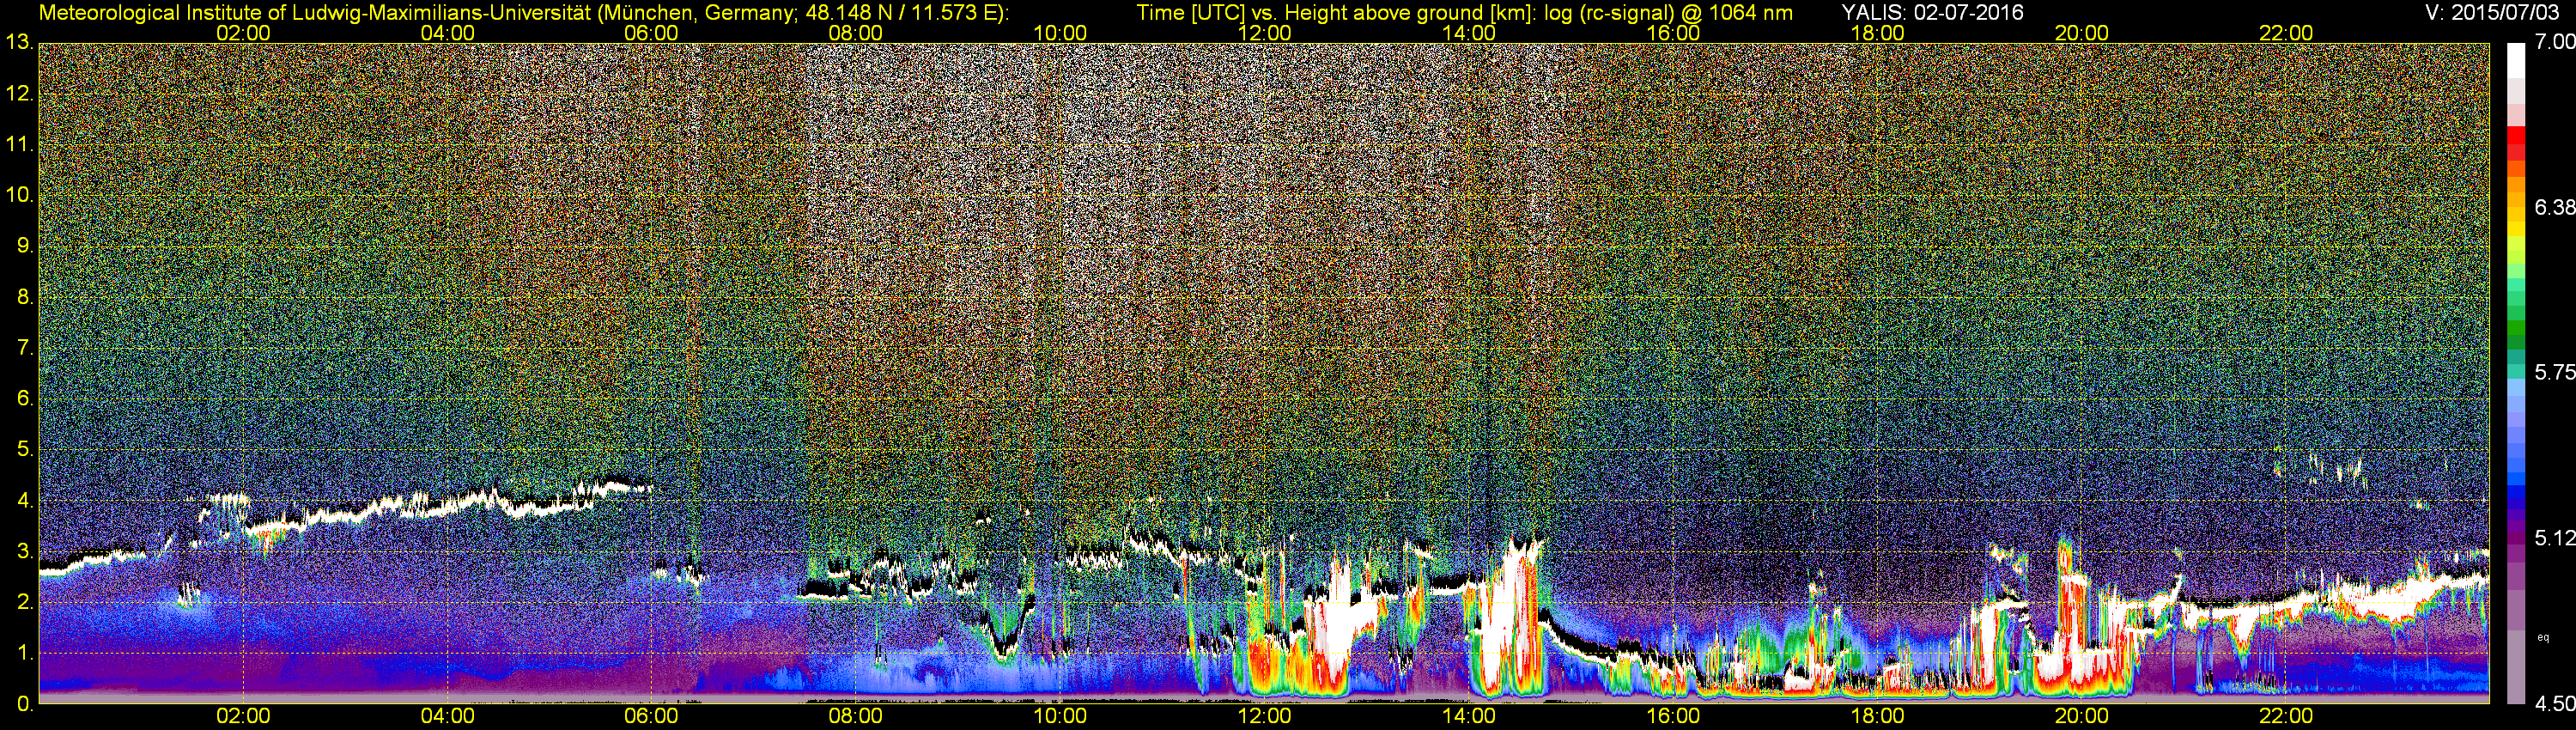
Task: Click the 16:00 label on the top time axis
Action: (1673, 33)
